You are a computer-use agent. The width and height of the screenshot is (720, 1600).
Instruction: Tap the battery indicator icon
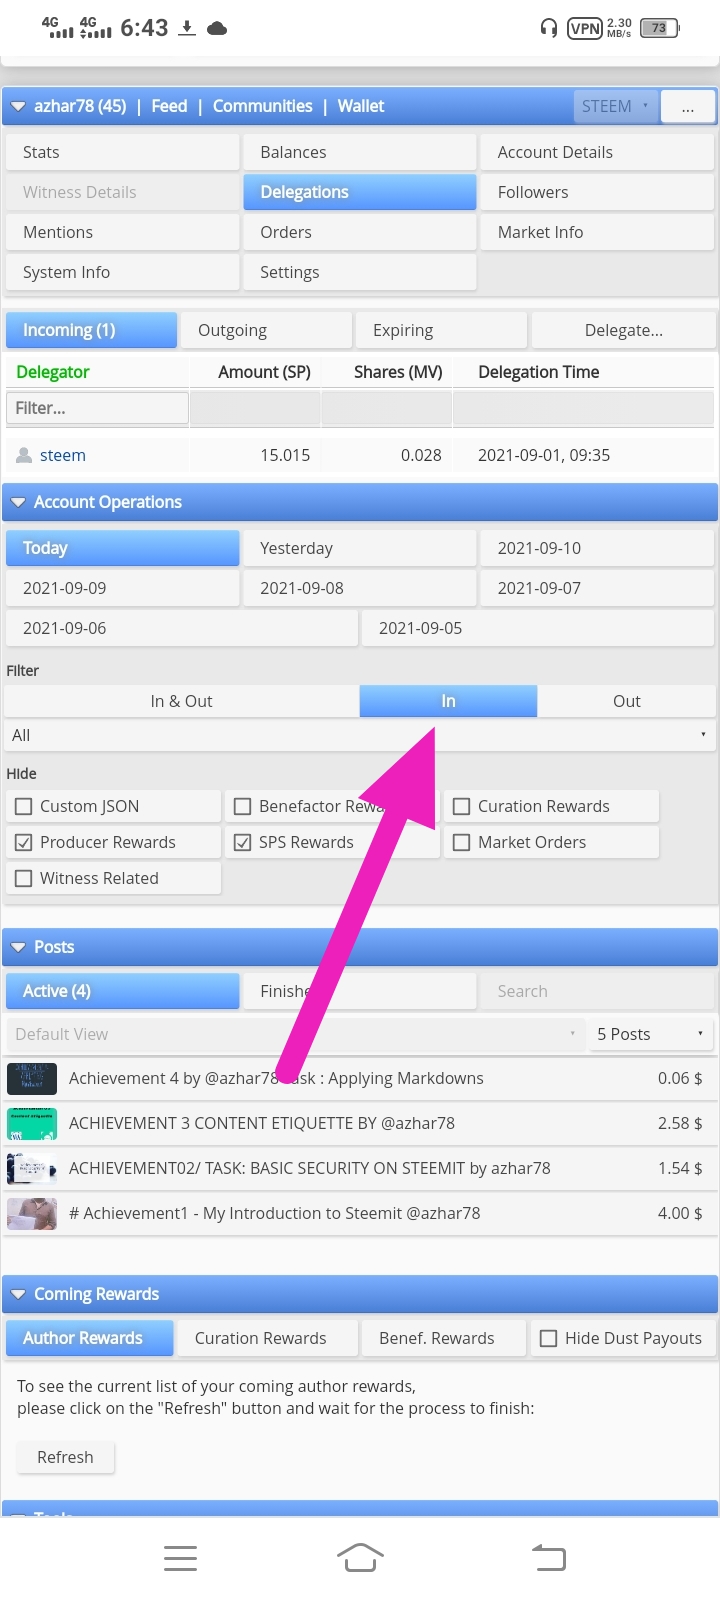(659, 28)
